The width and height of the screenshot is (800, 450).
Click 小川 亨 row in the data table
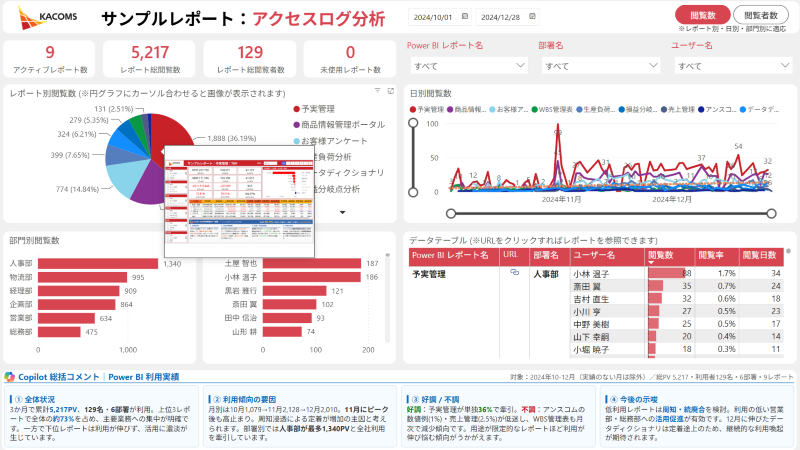(677, 311)
